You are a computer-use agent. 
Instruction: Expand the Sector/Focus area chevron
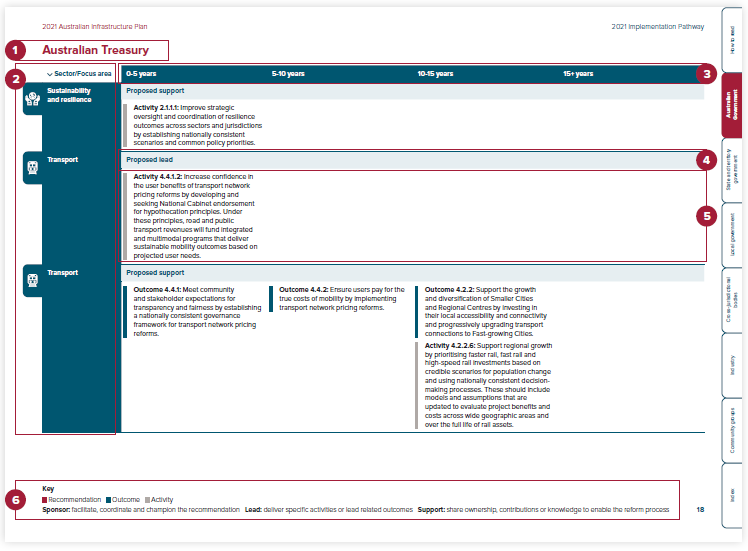click(49, 74)
